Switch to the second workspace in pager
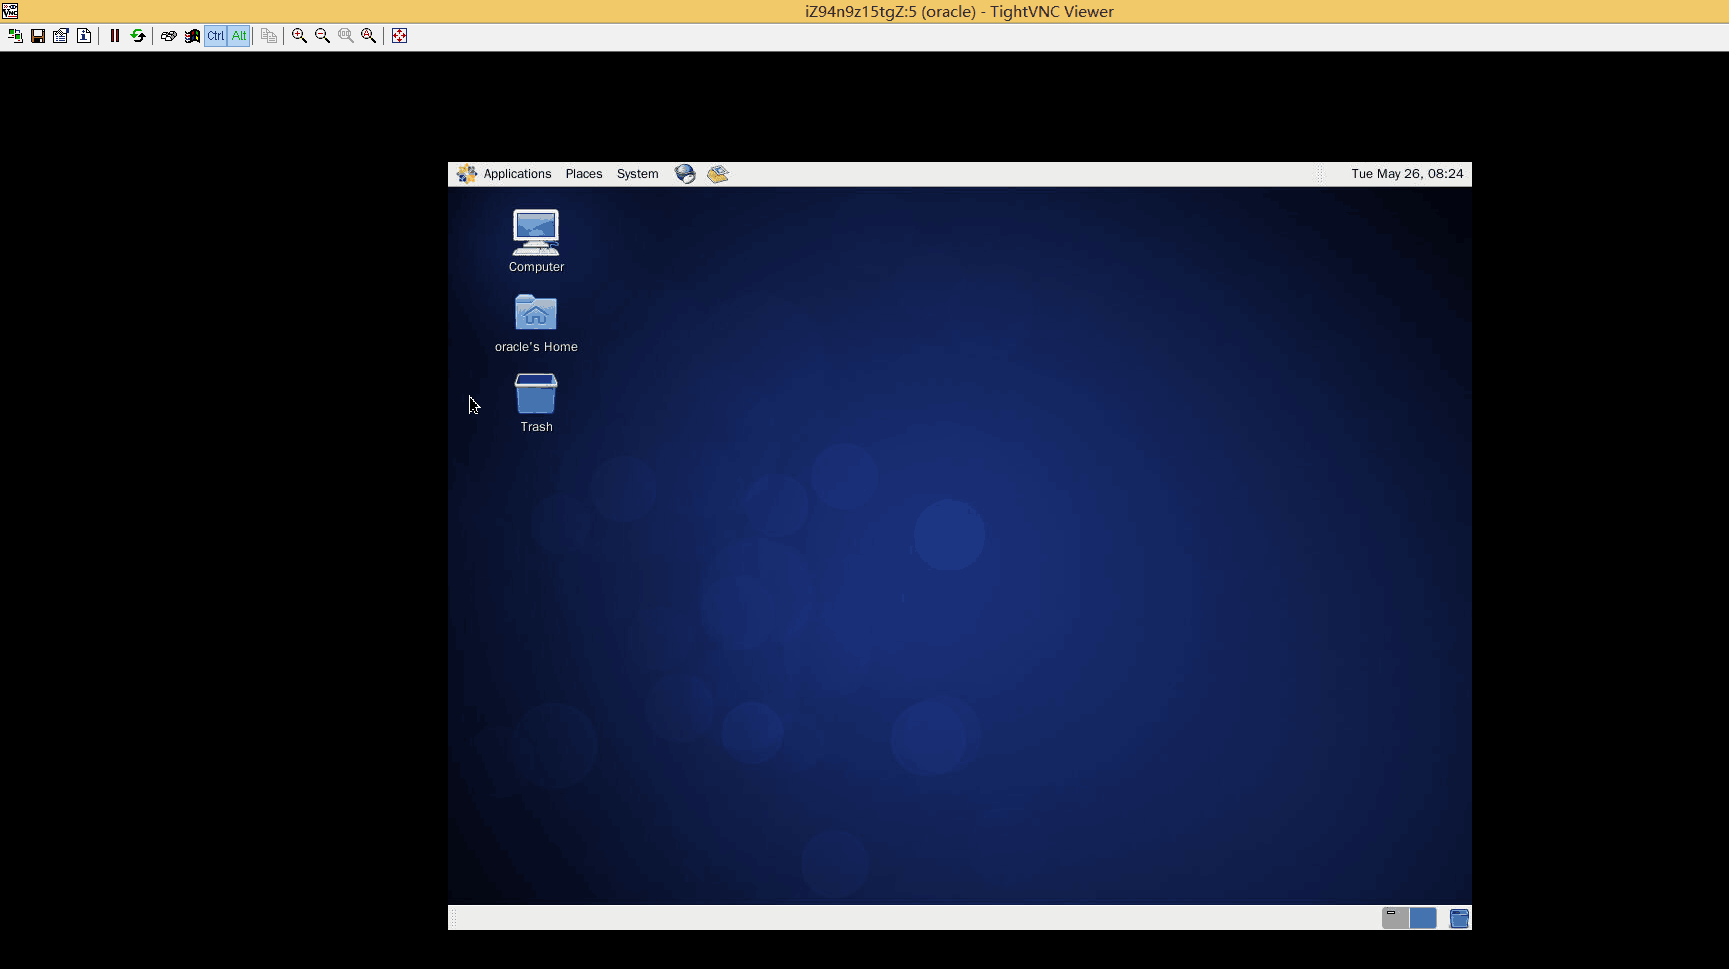This screenshot has width=1729, height=969. pyautogui.click(x=1423, y=918)
